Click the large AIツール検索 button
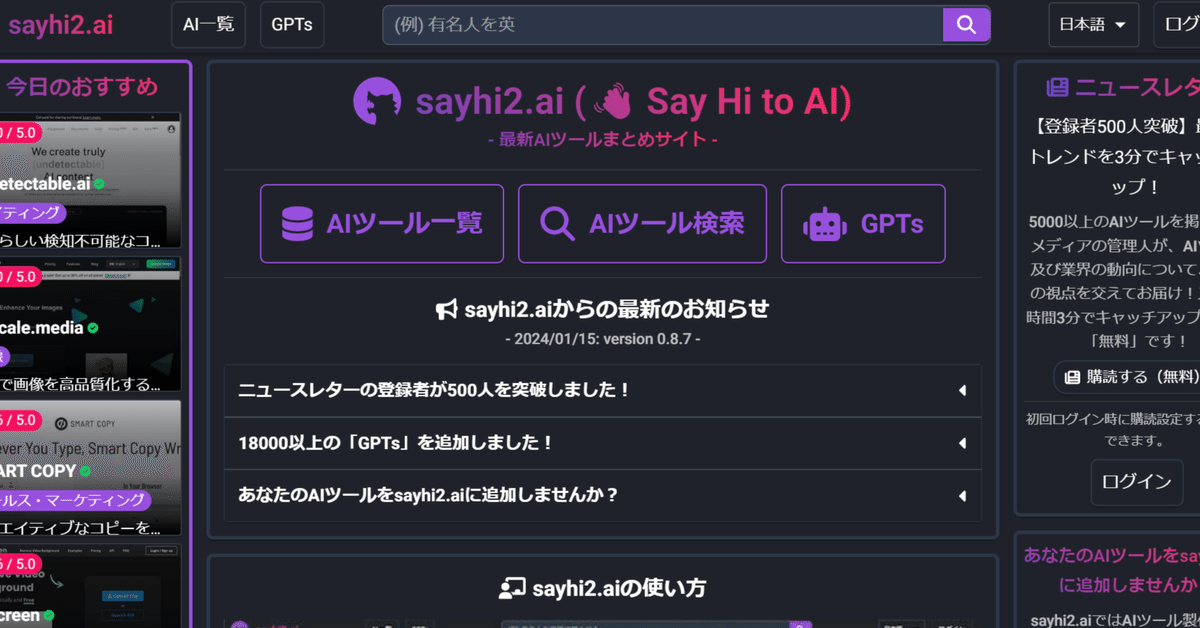Image resolution: width=1200 pixels, height=628 pixels. (x=642, y=223)
